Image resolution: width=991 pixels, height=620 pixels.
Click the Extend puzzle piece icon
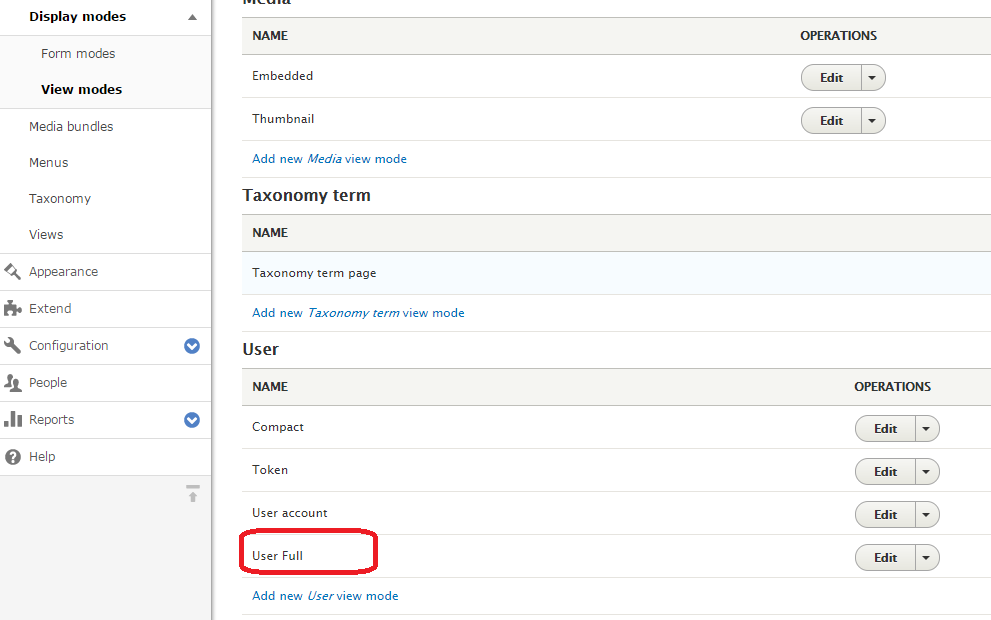13,308
